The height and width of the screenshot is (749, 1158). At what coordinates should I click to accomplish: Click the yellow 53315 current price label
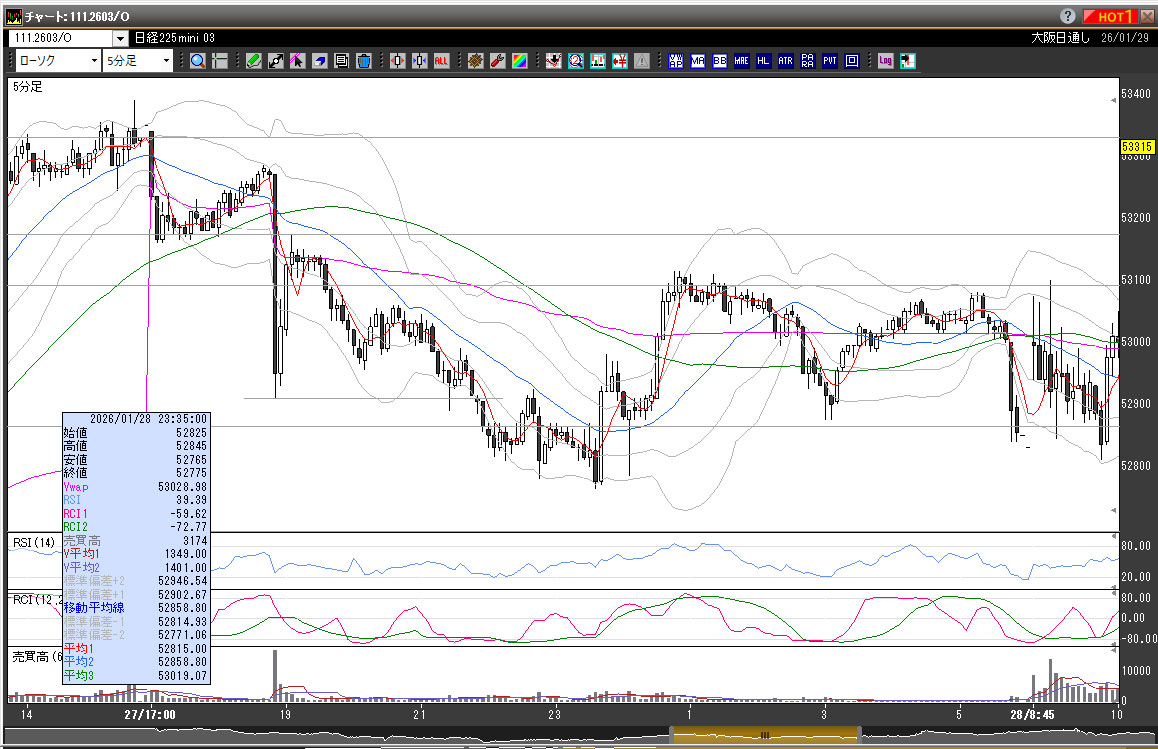[x=1136, y=147]
